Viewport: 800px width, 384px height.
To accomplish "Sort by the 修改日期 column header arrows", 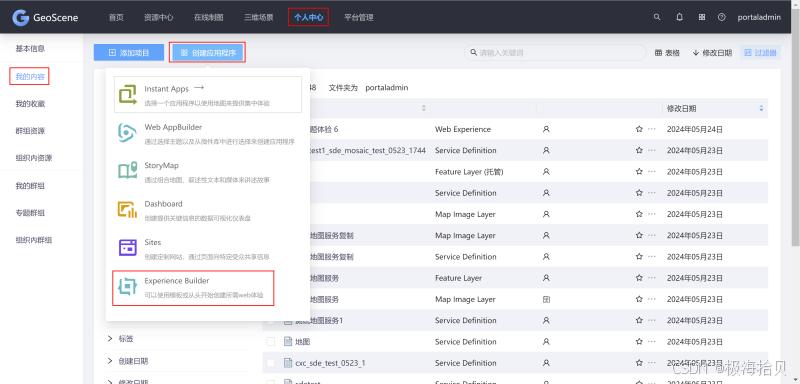I will point(761,108).
